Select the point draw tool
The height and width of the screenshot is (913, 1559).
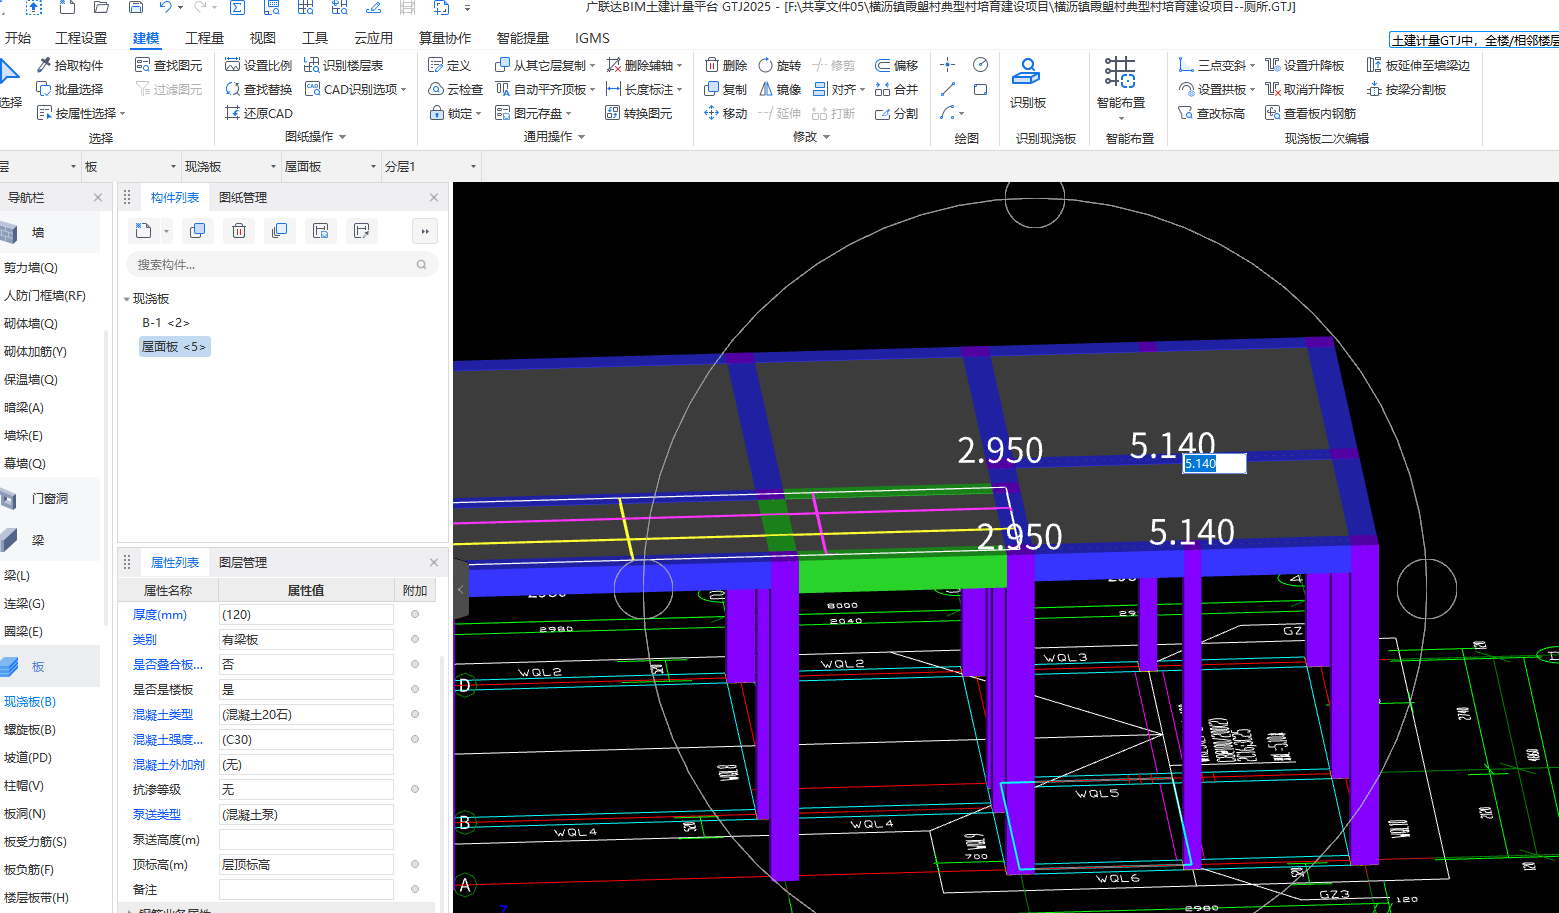pyautogui.click(x=948, y=65)
